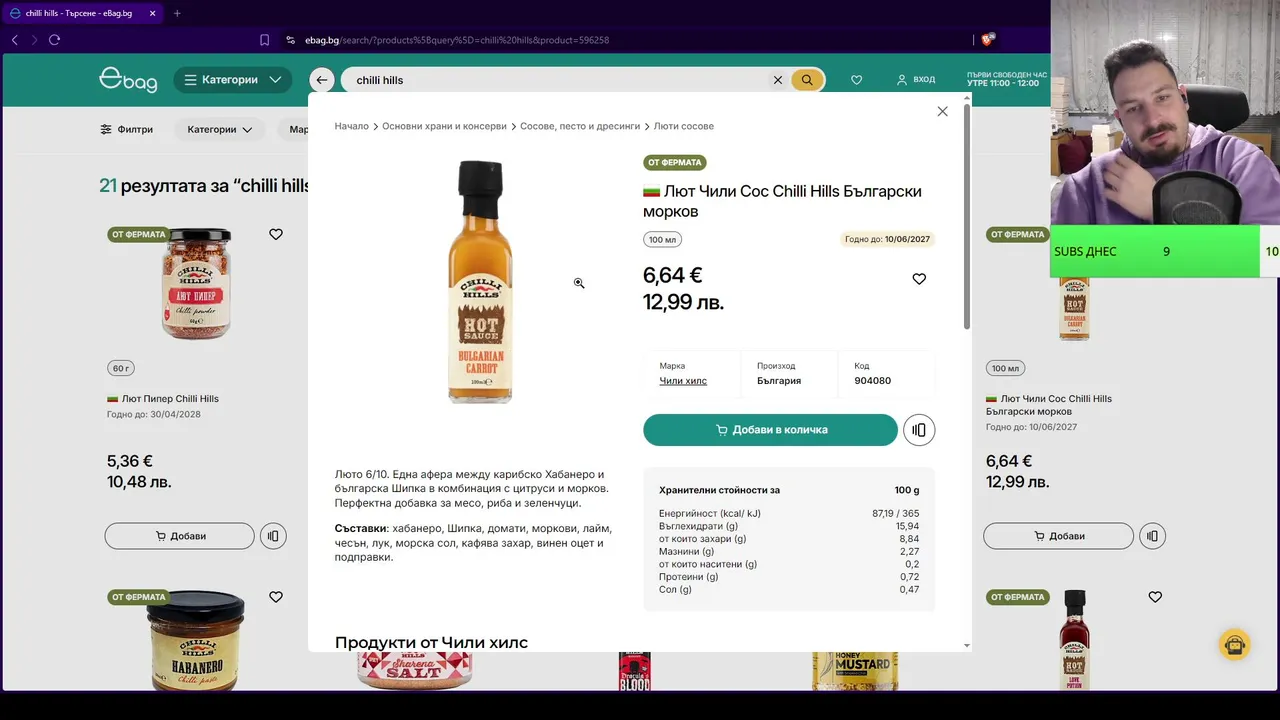Open the Филтри filter panel
This screenshot has height=720, width=1280.
127,129
